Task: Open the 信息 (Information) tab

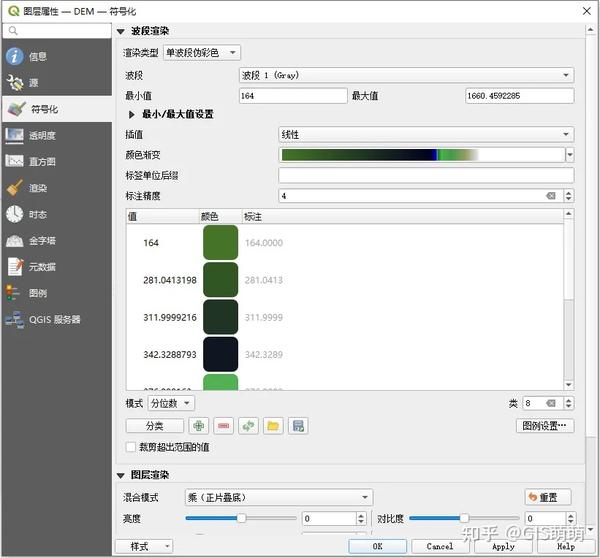Action: click(57, 57)
